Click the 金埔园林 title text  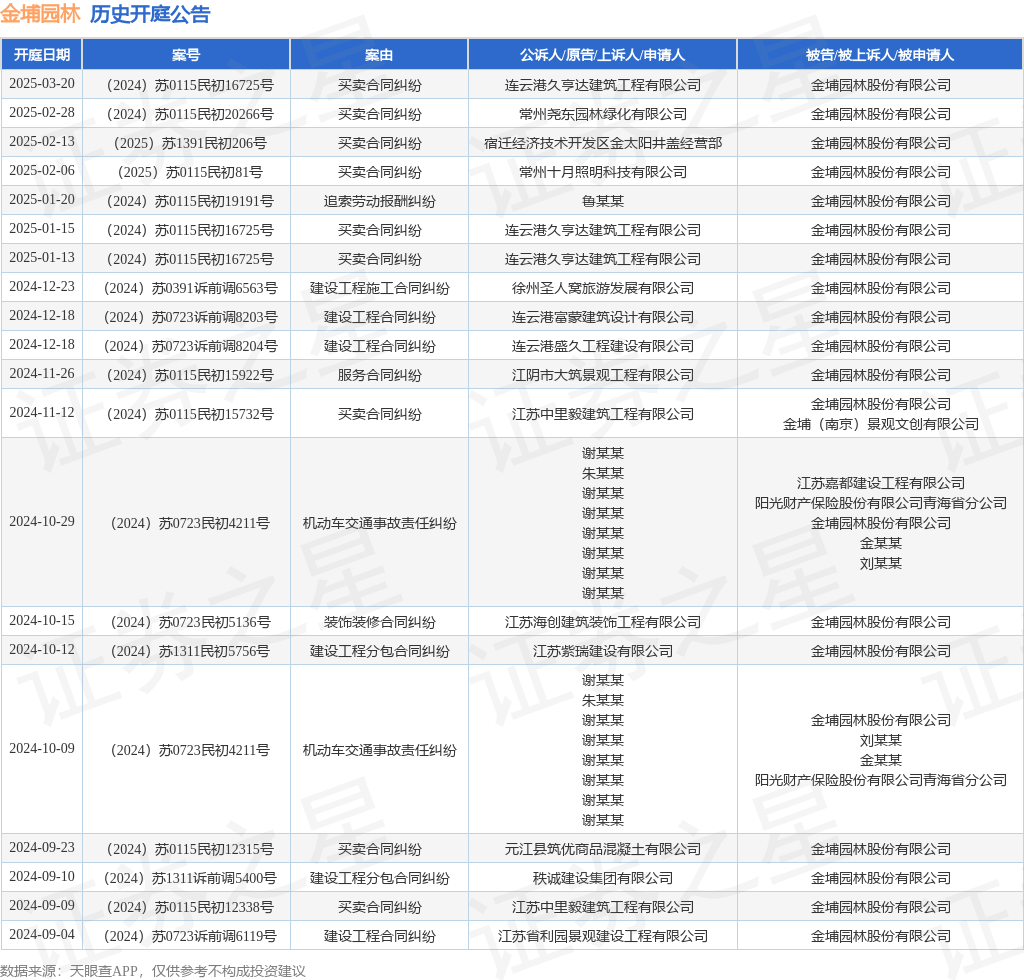tap(40, 14)
